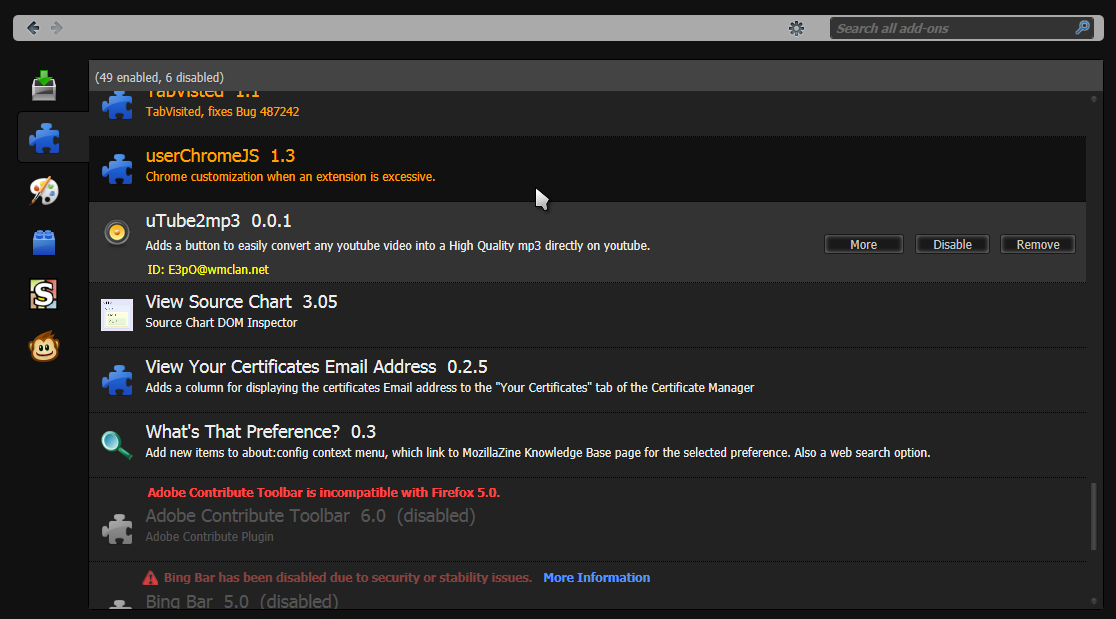
Task: Click the magnifying glass search icon
Action: [1082, 28]
